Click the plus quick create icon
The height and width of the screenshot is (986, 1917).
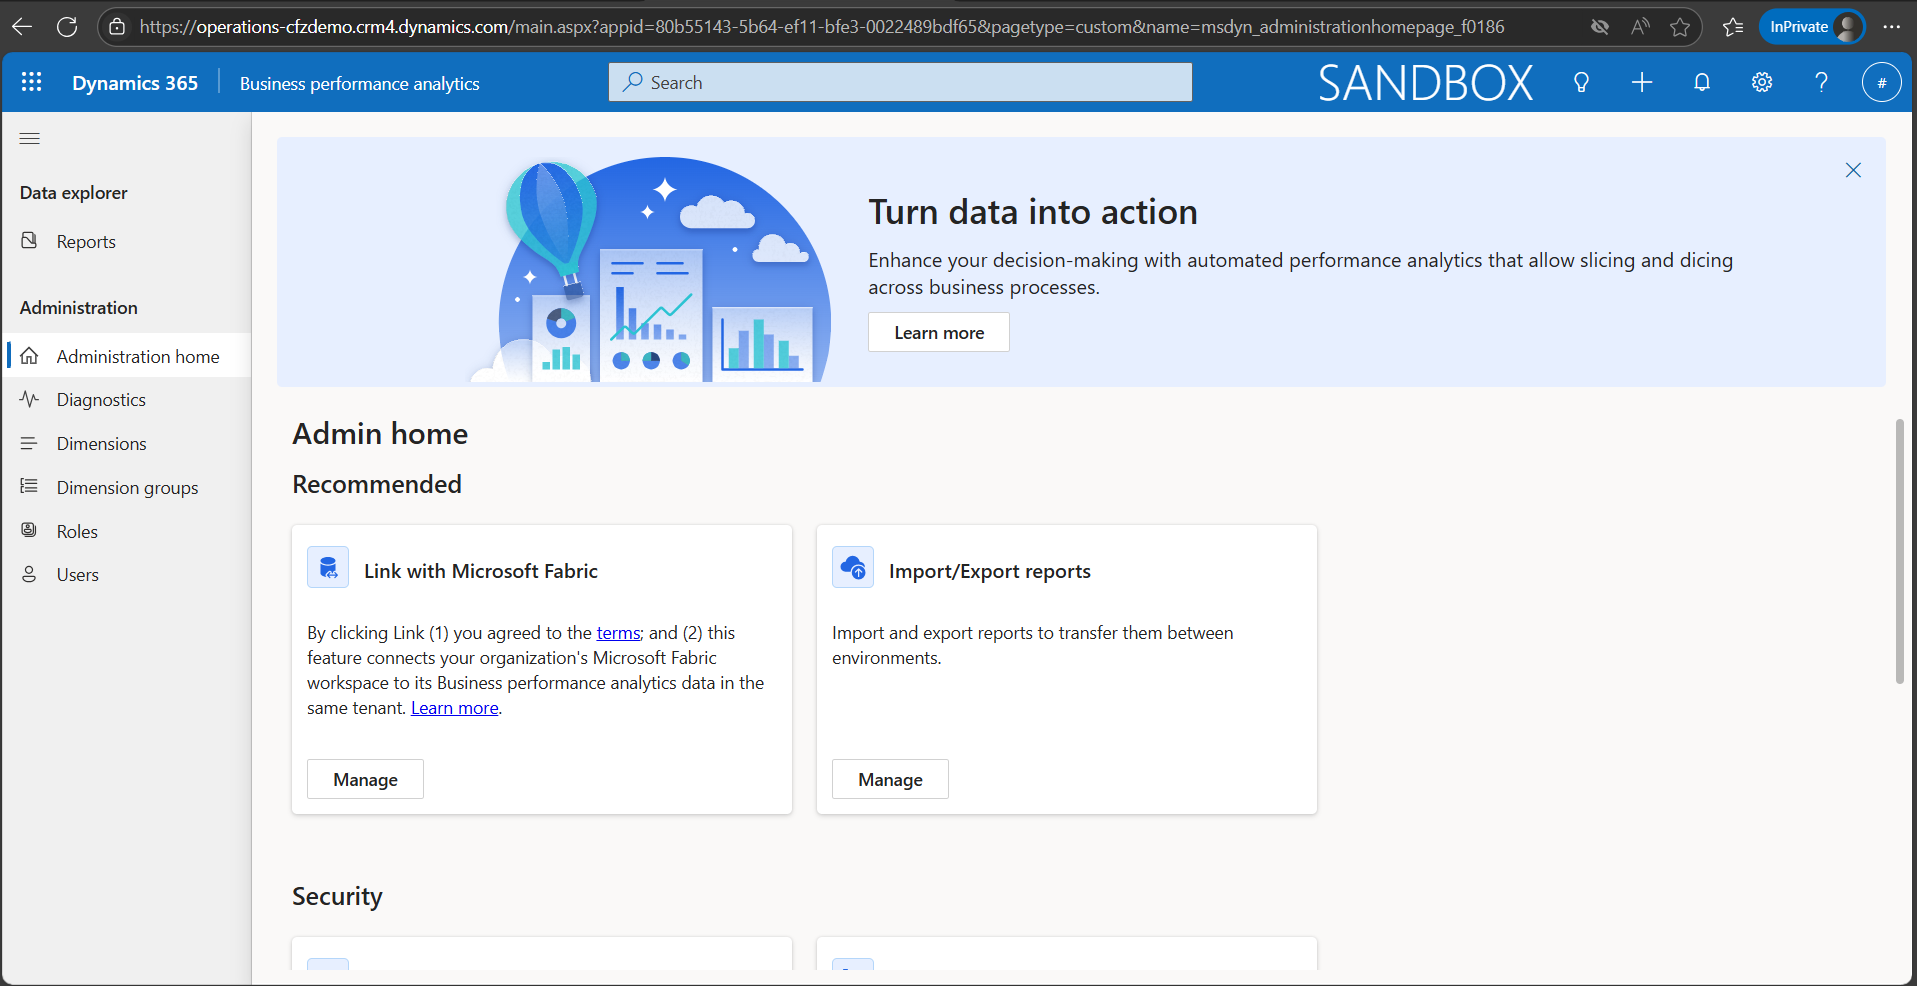[x=1641, y=82]
